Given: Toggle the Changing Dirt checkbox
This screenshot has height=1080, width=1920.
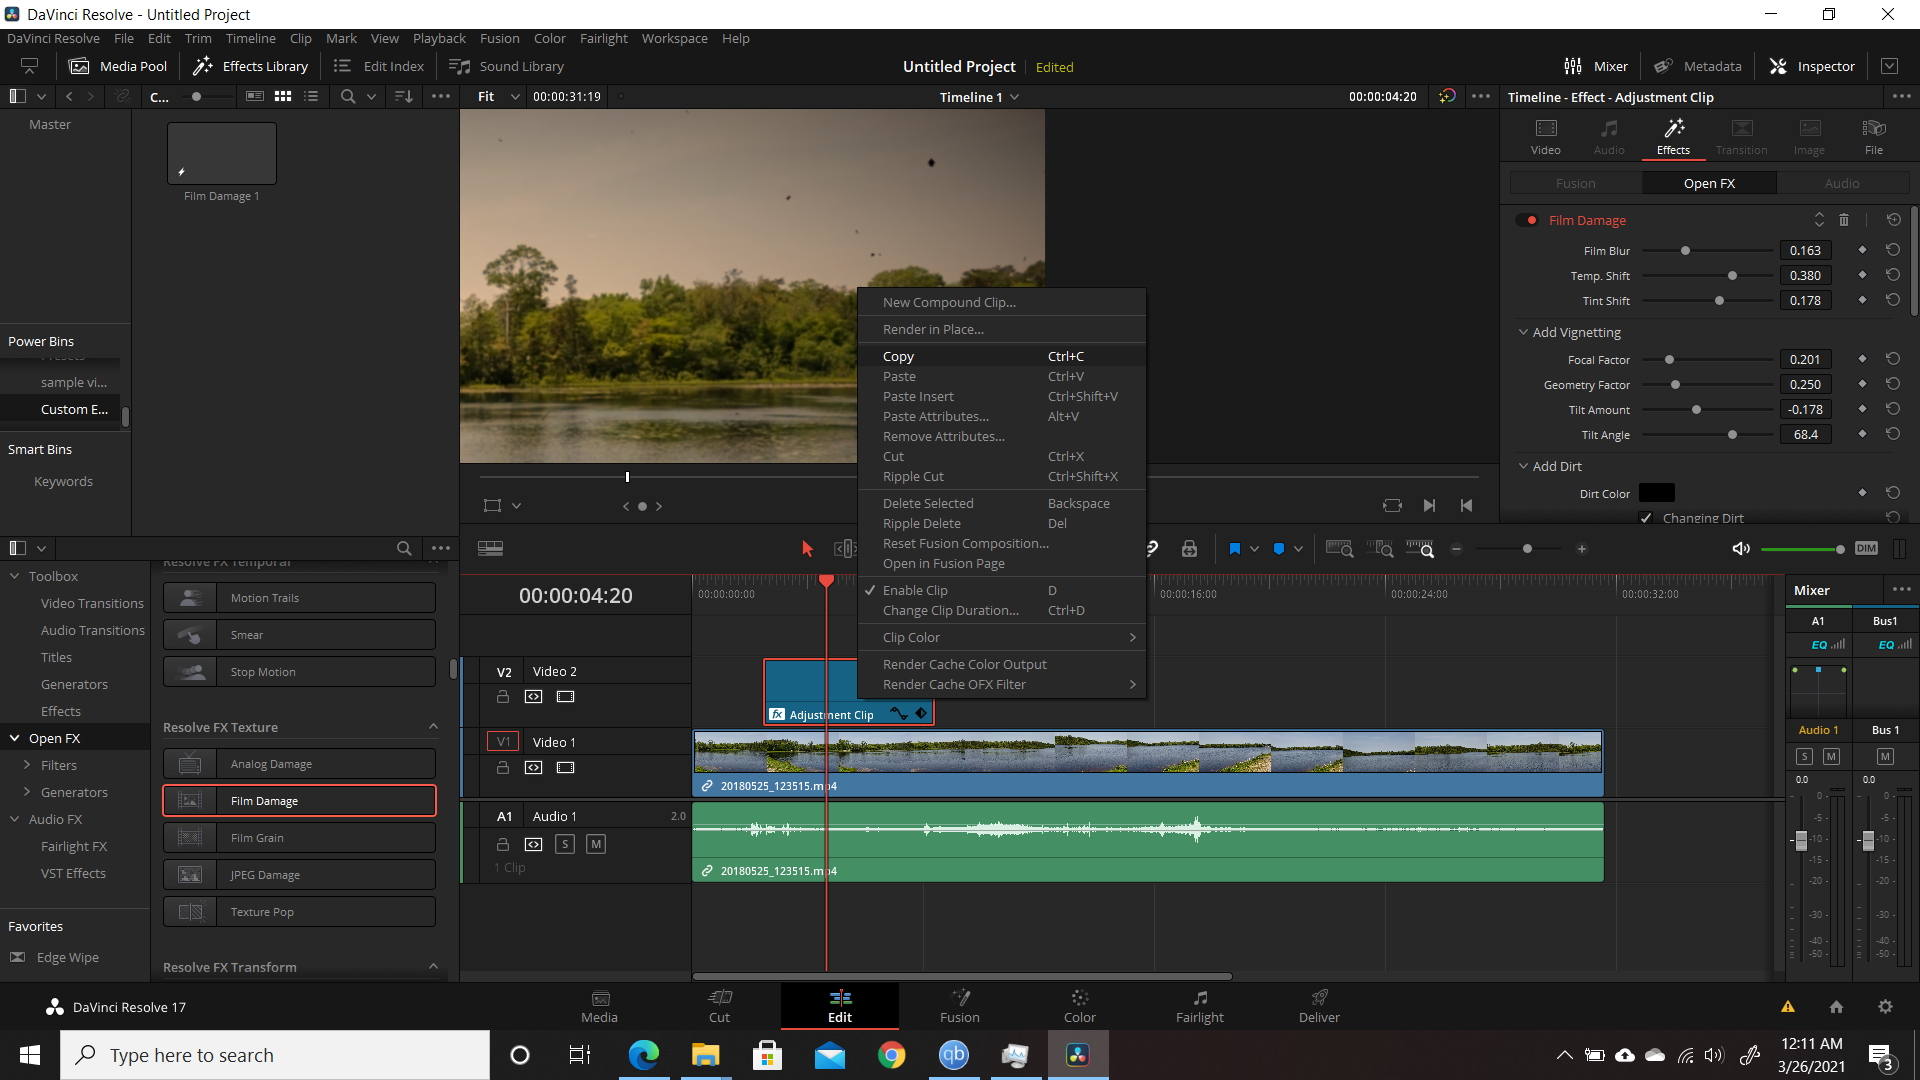Looking at the screenshot, I should tap(1646, 518).
